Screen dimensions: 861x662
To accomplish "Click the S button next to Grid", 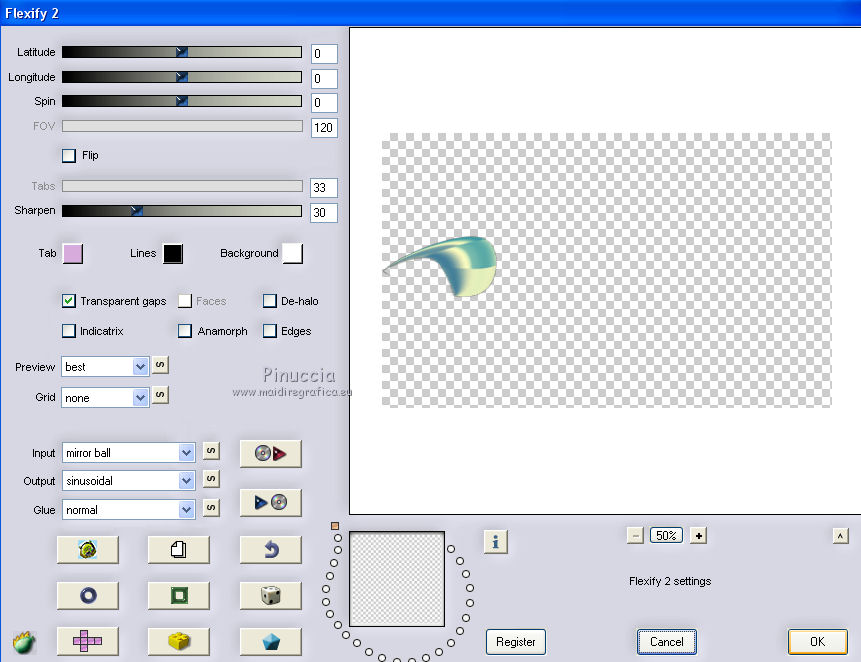I will coord(160,395).
